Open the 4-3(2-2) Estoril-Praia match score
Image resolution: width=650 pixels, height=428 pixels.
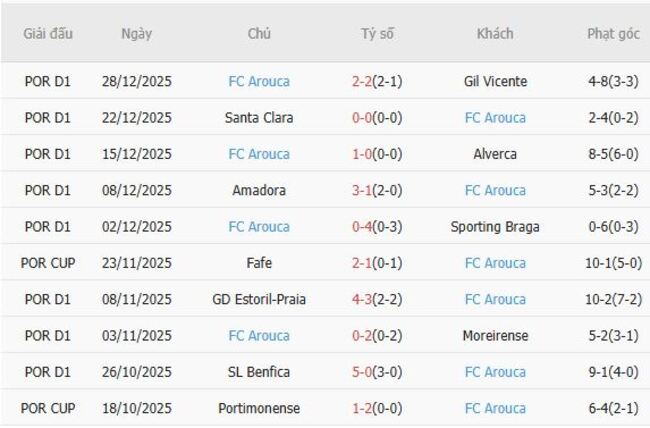[x=377, y=299]
